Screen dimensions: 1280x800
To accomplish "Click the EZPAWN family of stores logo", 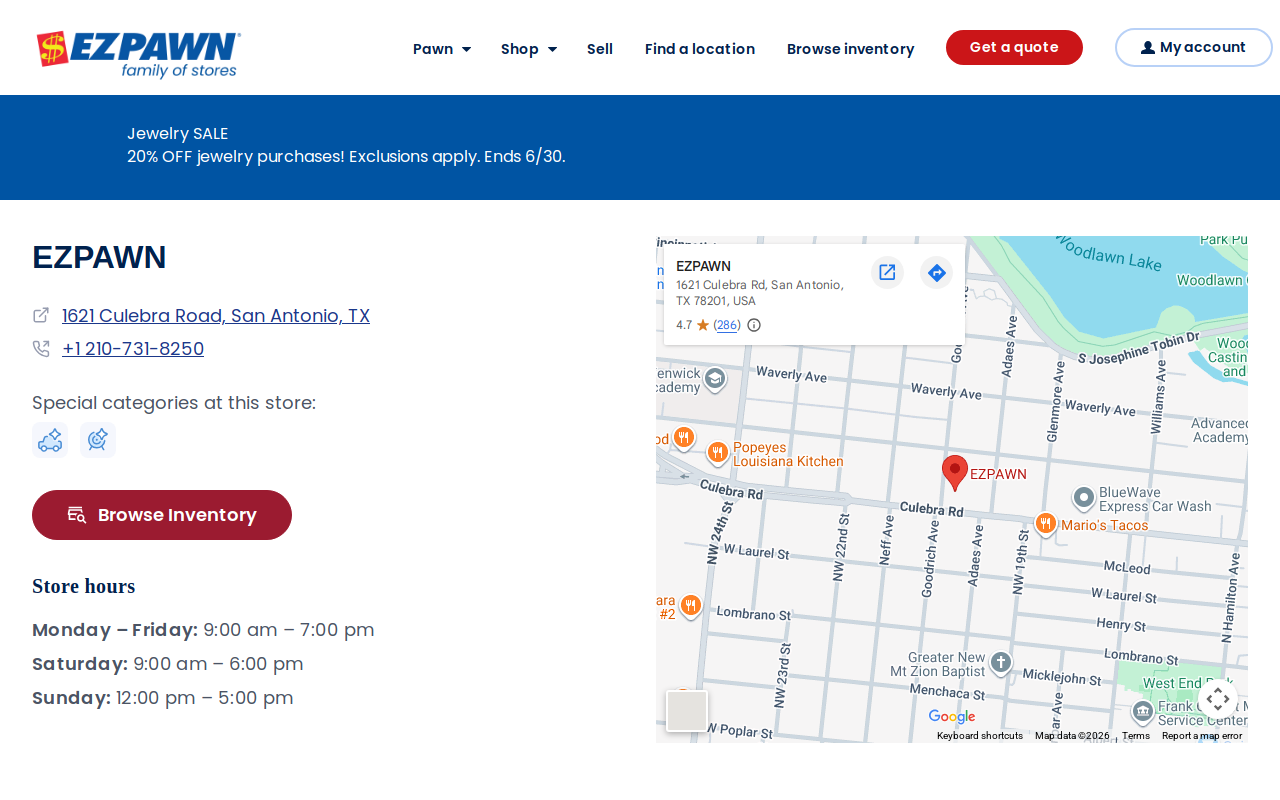I will coord(139,54).
